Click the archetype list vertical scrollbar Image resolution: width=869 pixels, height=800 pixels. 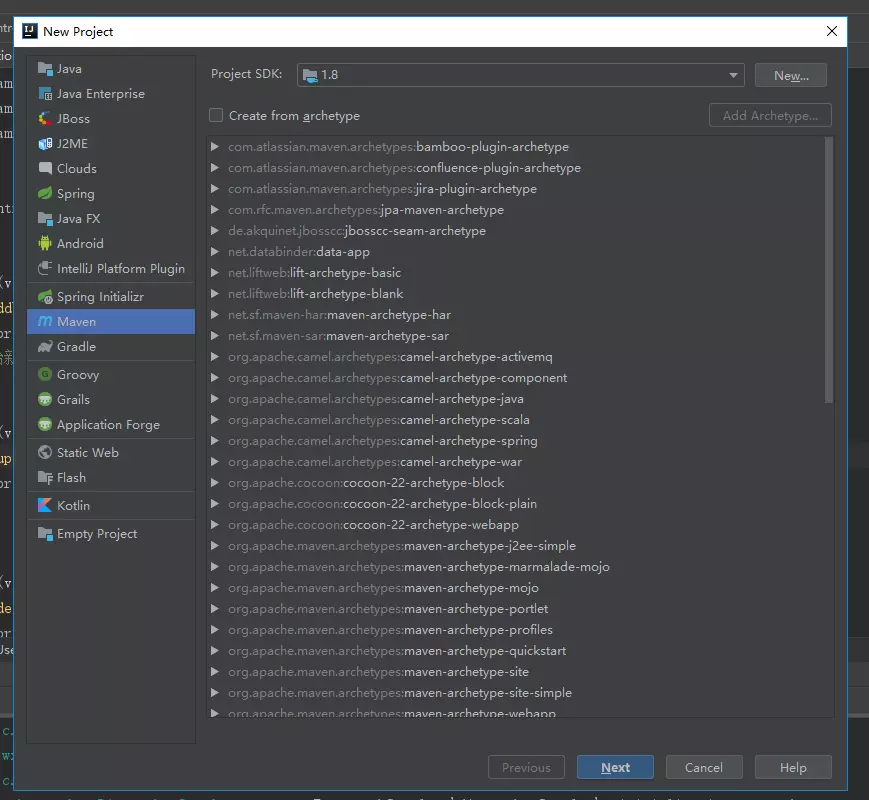coord(829,270)
